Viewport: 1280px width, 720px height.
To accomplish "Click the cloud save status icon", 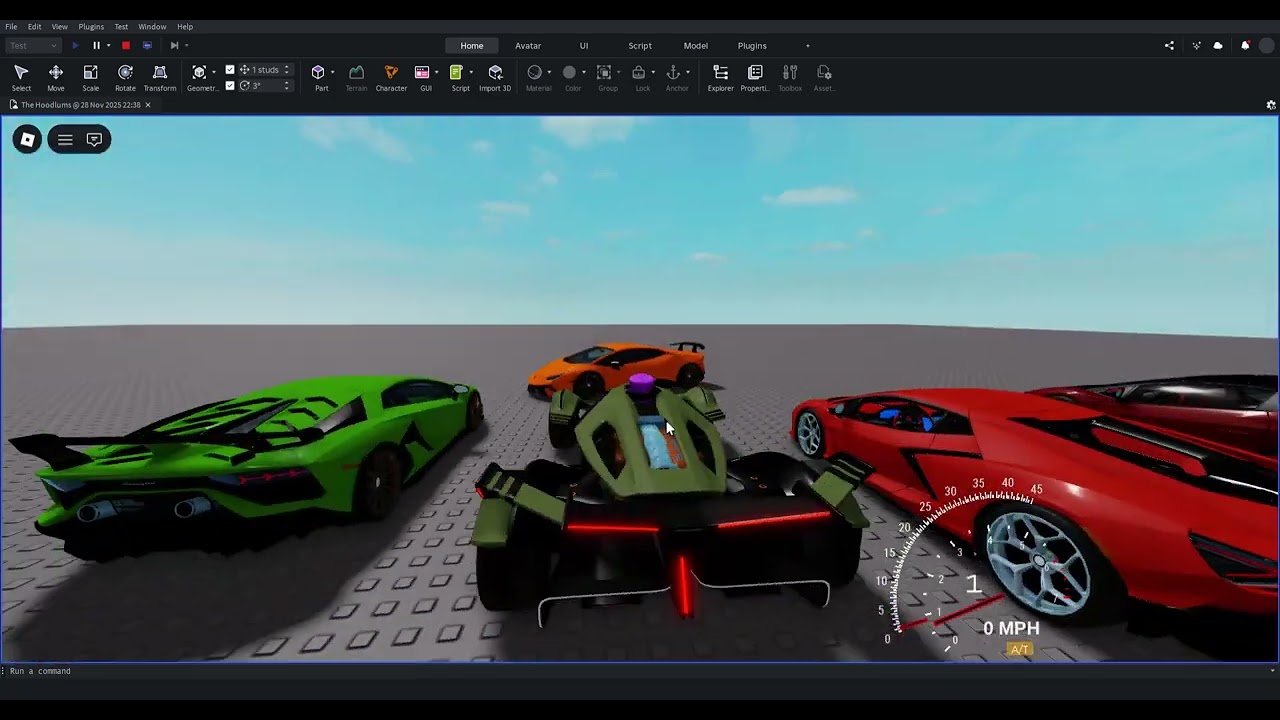I will coord(1218,45).
